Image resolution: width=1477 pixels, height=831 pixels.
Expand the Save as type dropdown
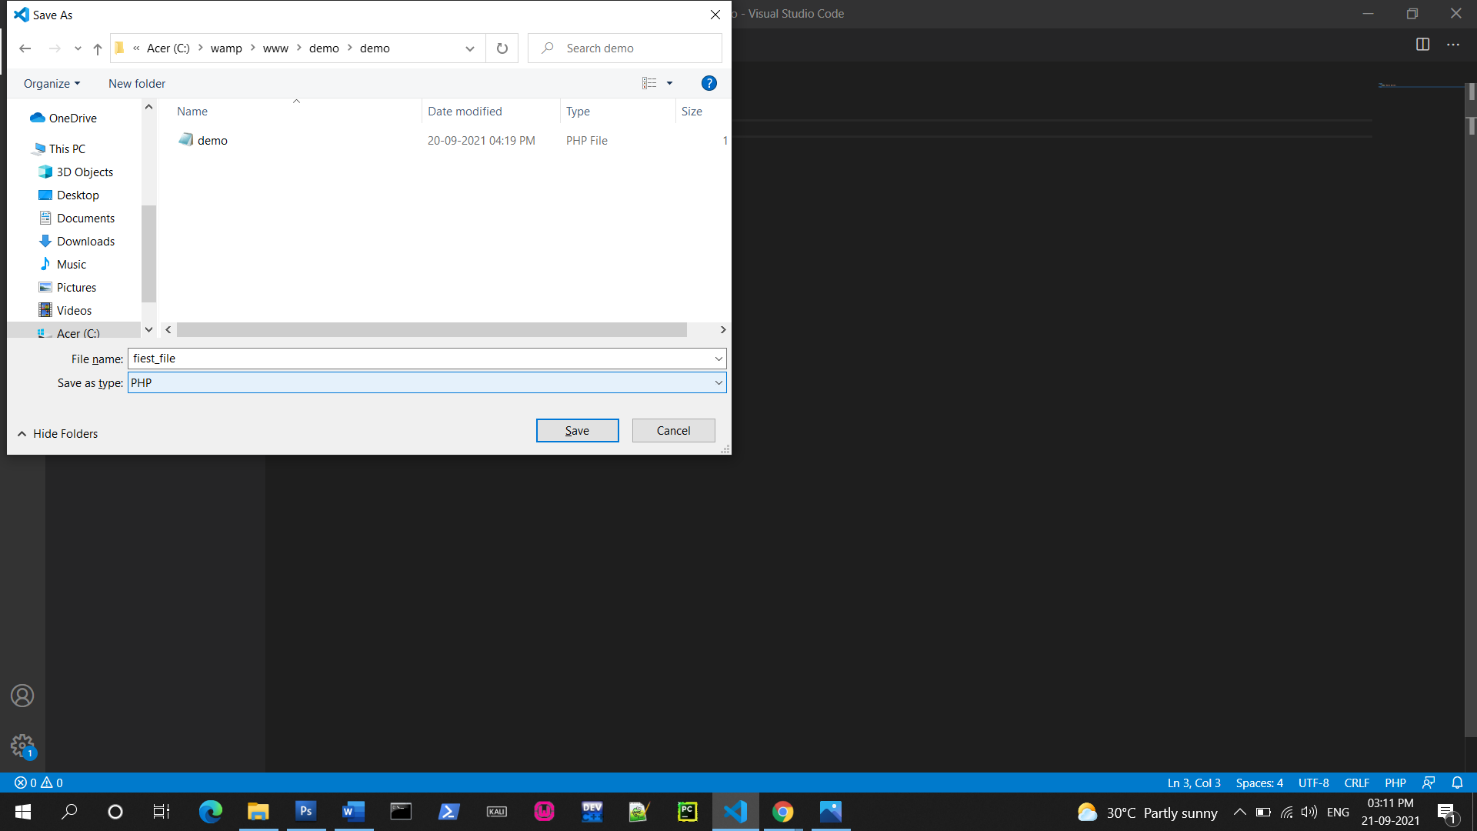coord(718,382)
